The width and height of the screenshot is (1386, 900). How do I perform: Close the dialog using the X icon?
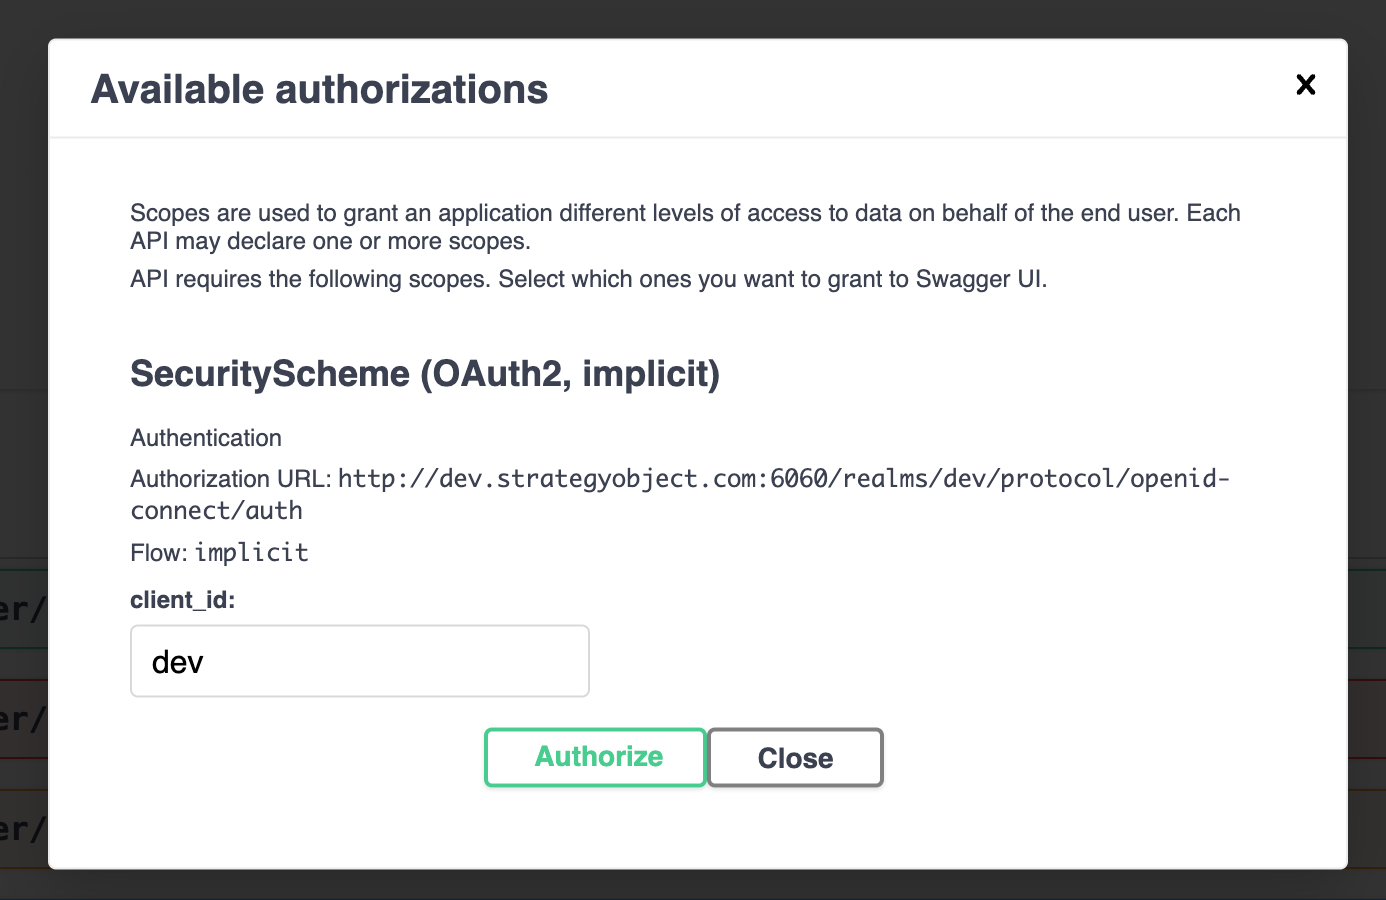(1305, 85)
